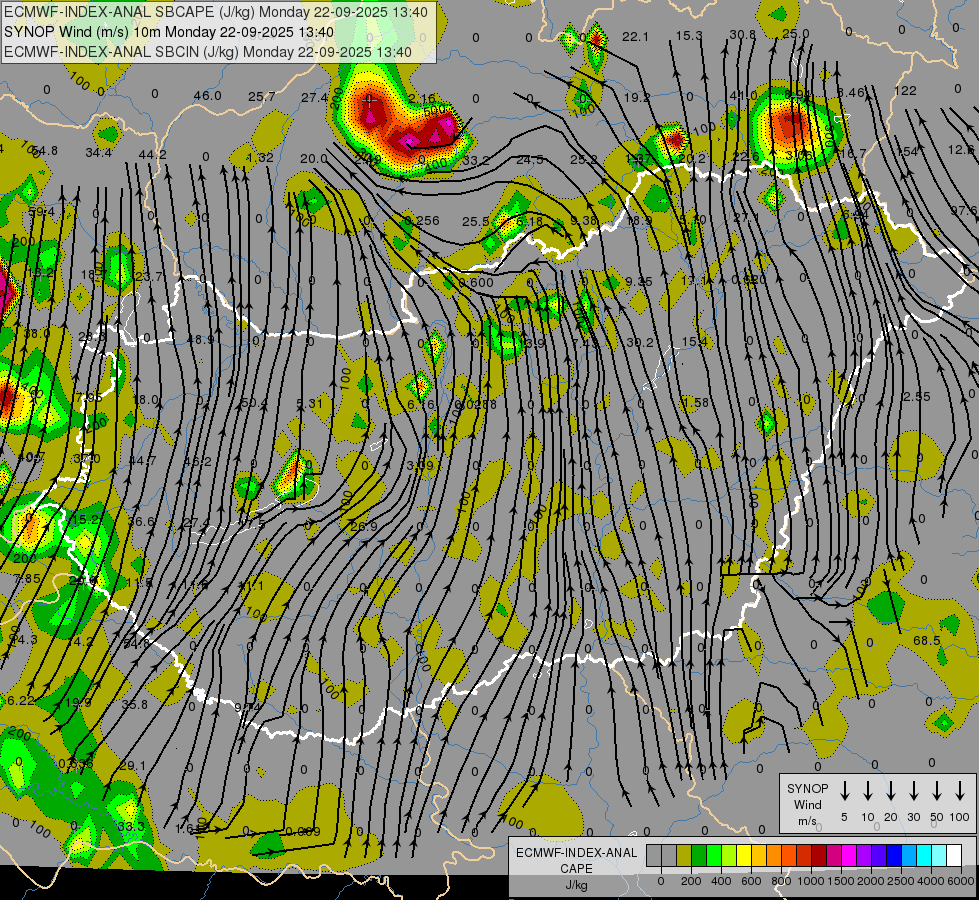979x900 pixels.
Task: Click the 20 m/s wind arrow in legend
Action: 891,791
